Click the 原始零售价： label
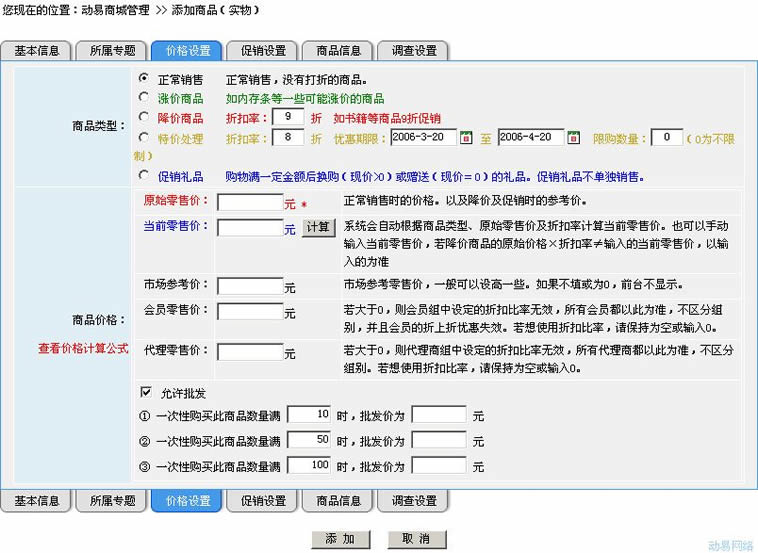Image resolution: width=758 pixels, height=553 pixels. [x=176, y=201]
